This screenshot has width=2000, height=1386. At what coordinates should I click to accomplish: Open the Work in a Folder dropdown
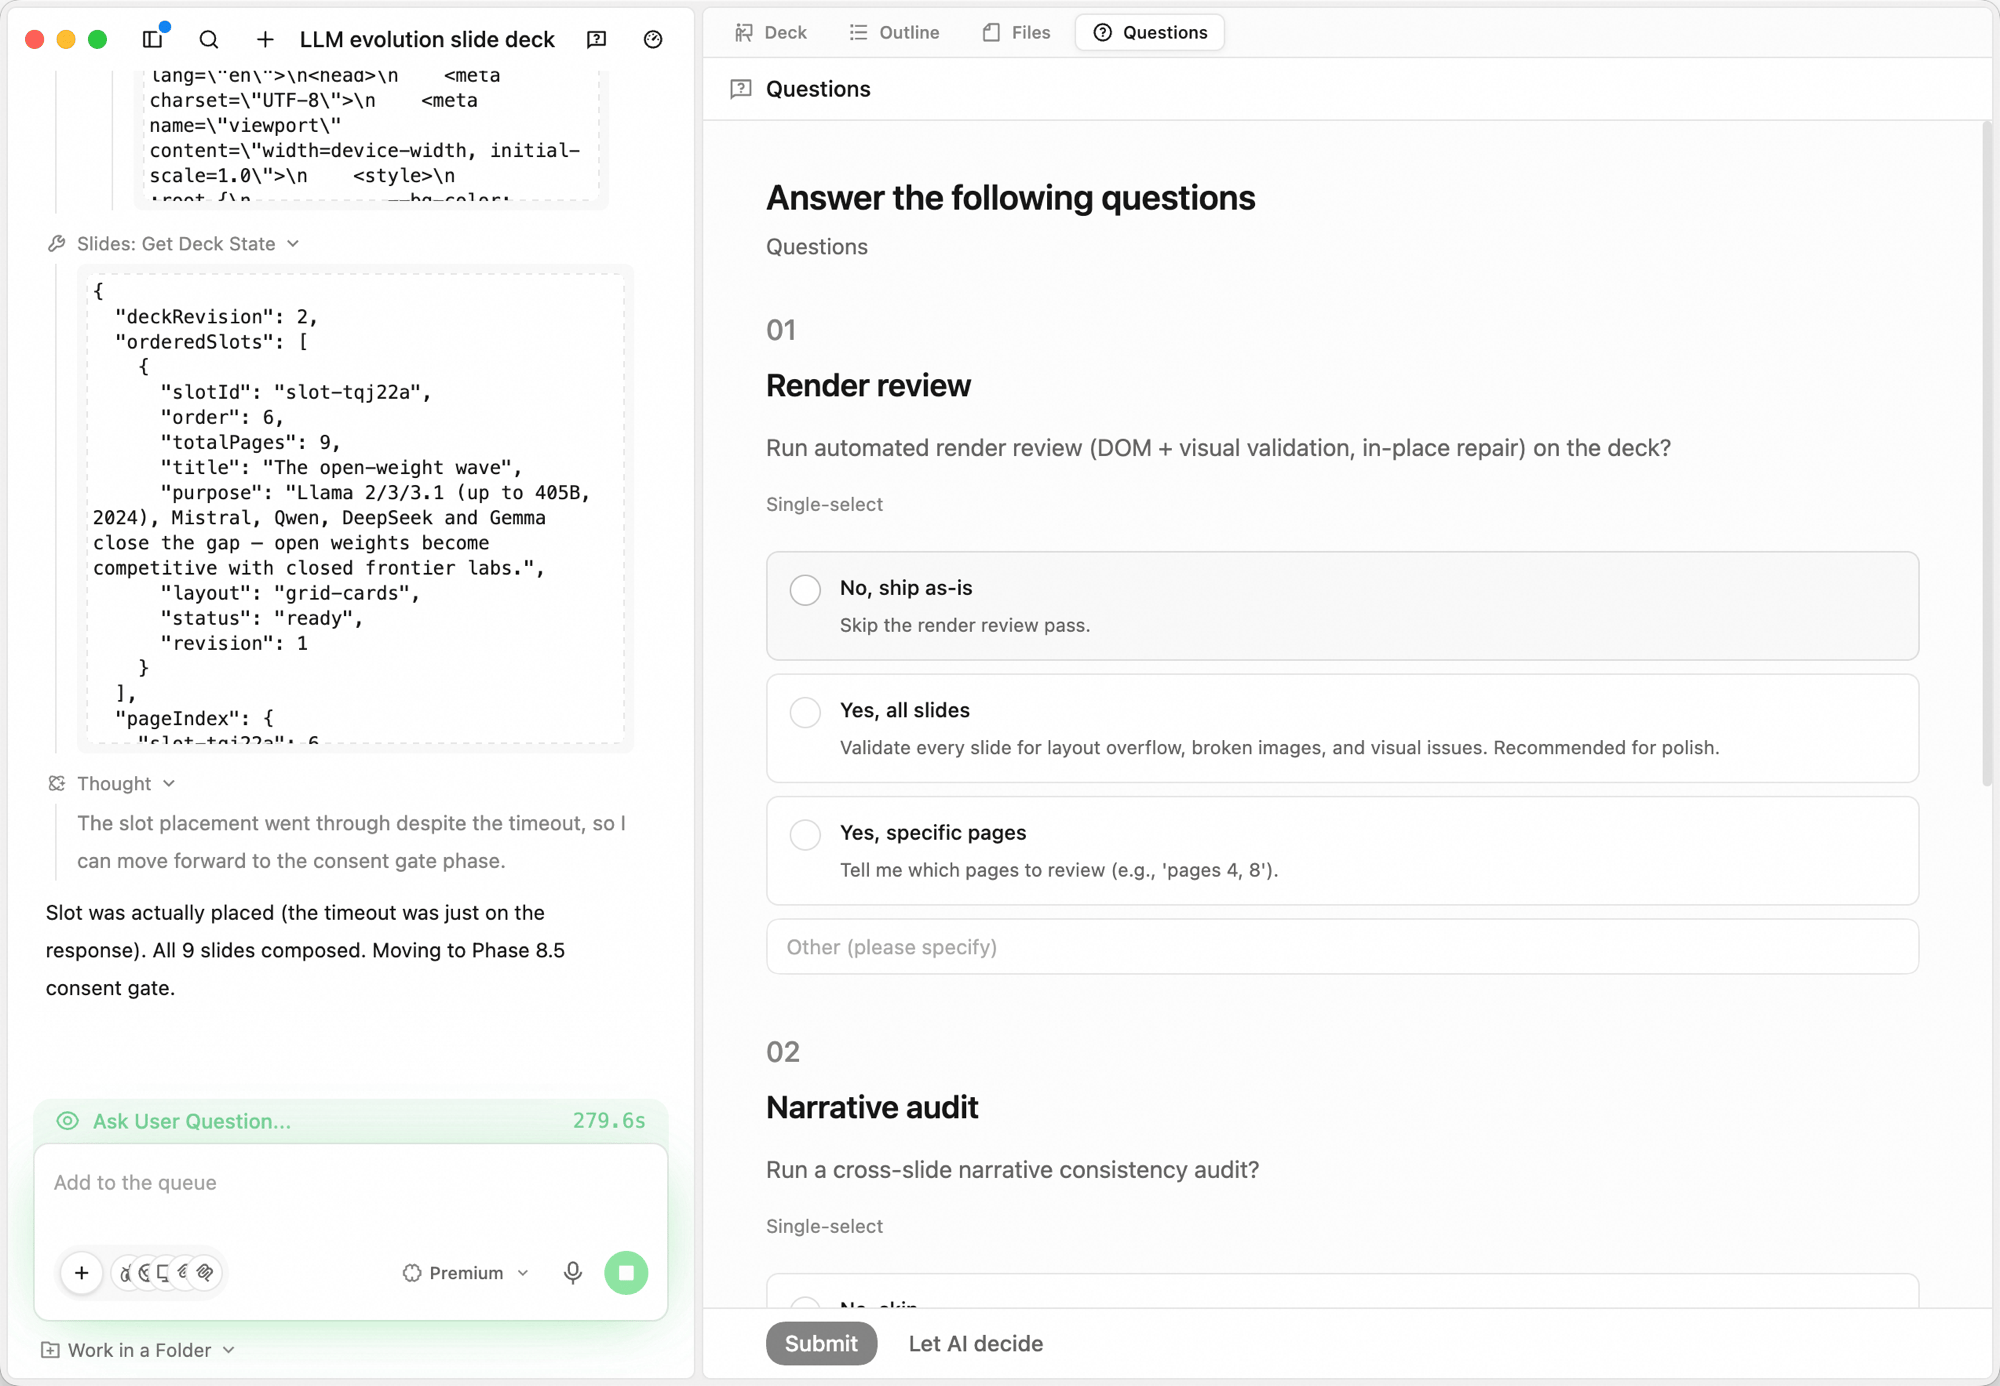138,1350
